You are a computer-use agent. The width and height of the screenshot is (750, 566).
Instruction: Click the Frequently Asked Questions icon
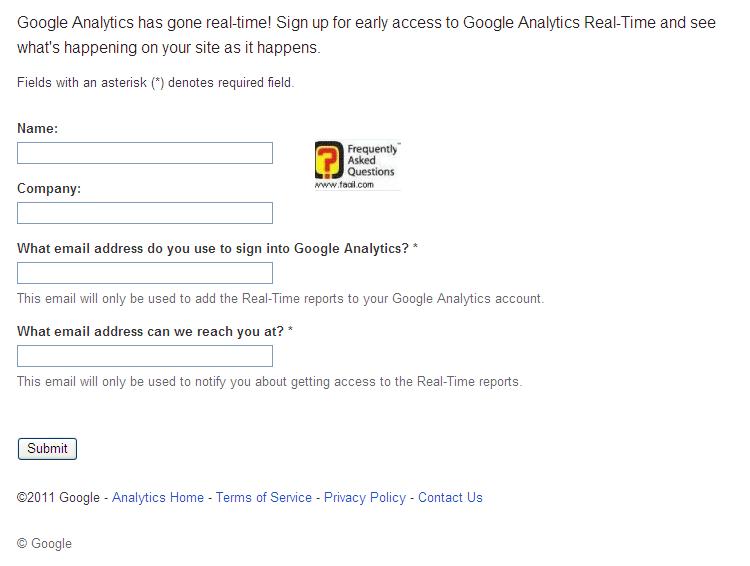357,166
